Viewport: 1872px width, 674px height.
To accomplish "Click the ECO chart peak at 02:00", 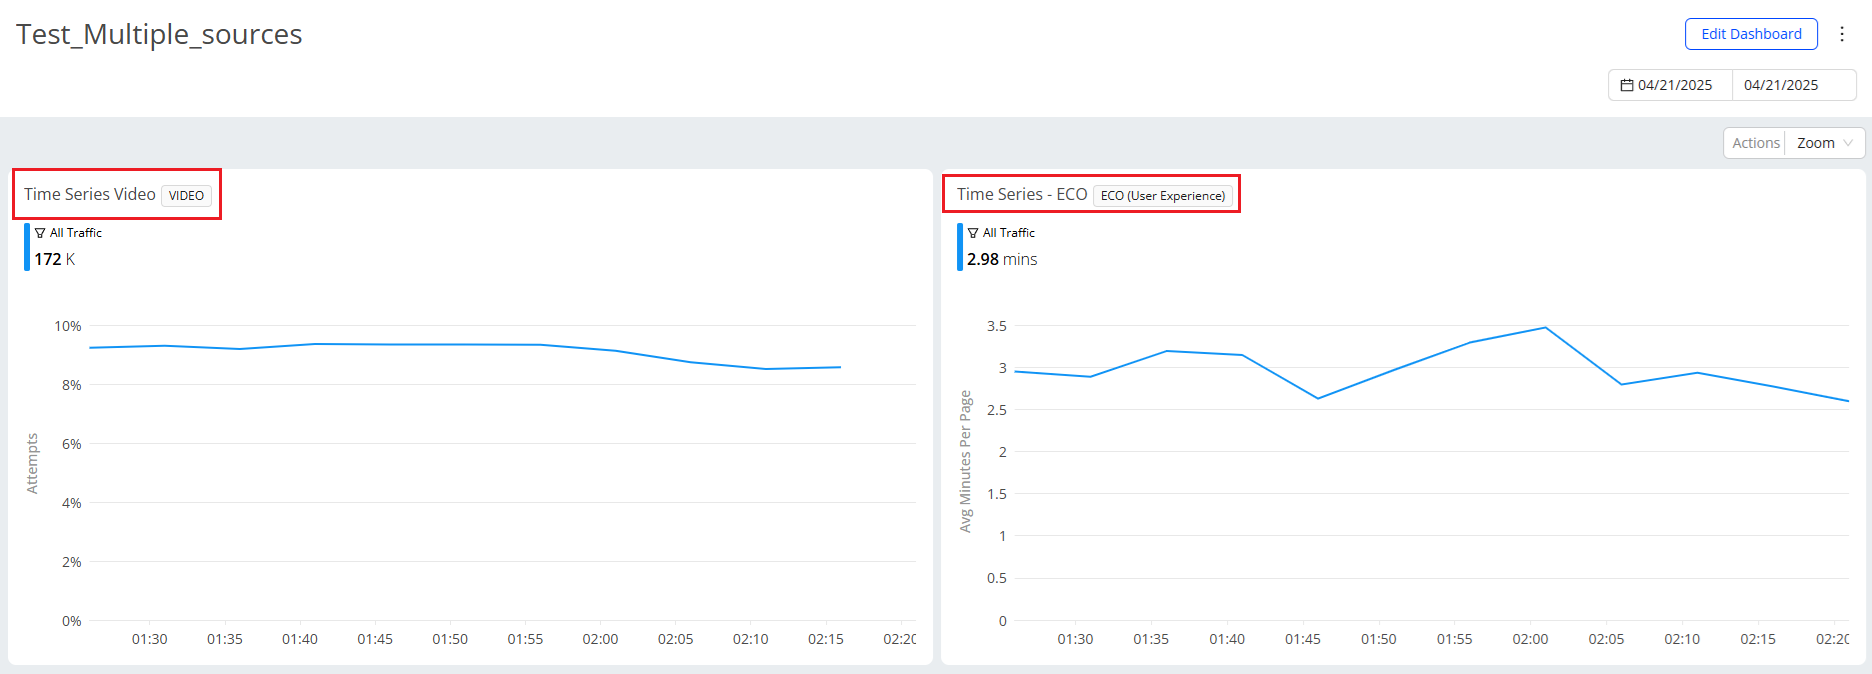I will coord(1545,328).
